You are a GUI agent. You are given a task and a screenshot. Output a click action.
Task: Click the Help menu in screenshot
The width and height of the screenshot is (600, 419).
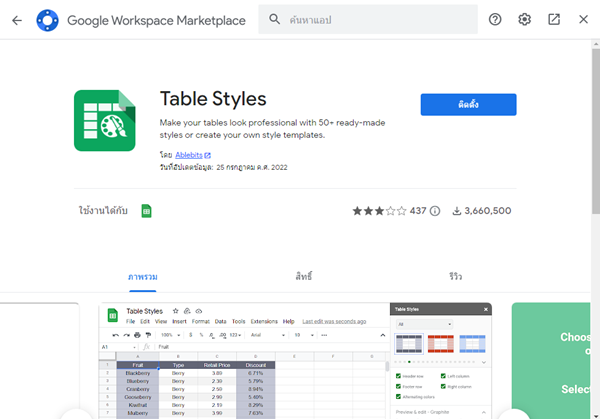pyautogui.click(x=289, y=321)
